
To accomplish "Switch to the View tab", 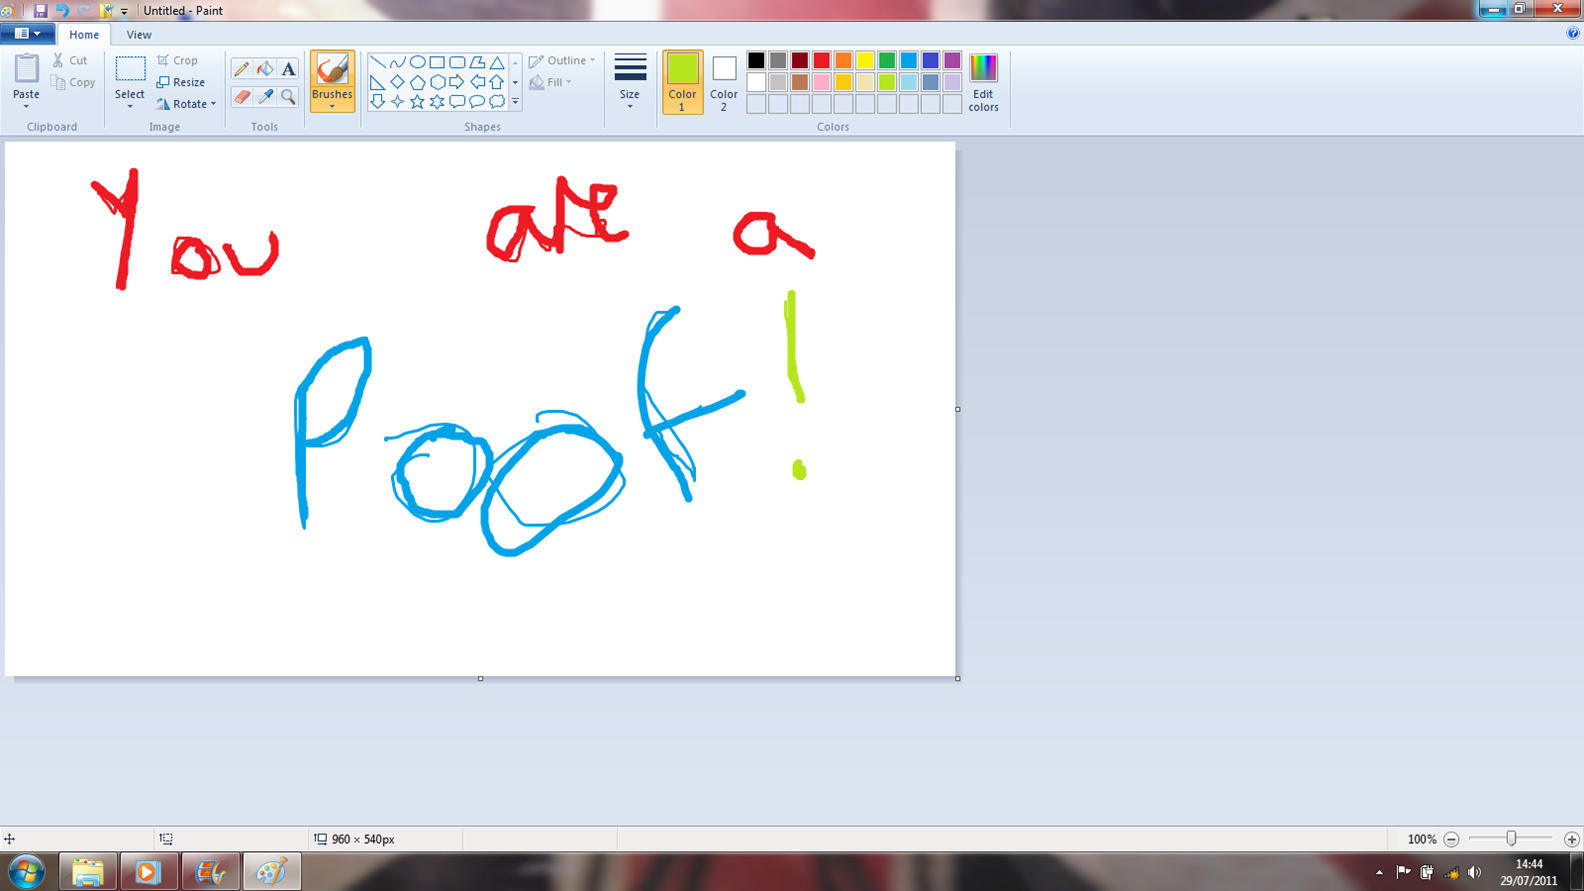I will click(x=139, y=35).
